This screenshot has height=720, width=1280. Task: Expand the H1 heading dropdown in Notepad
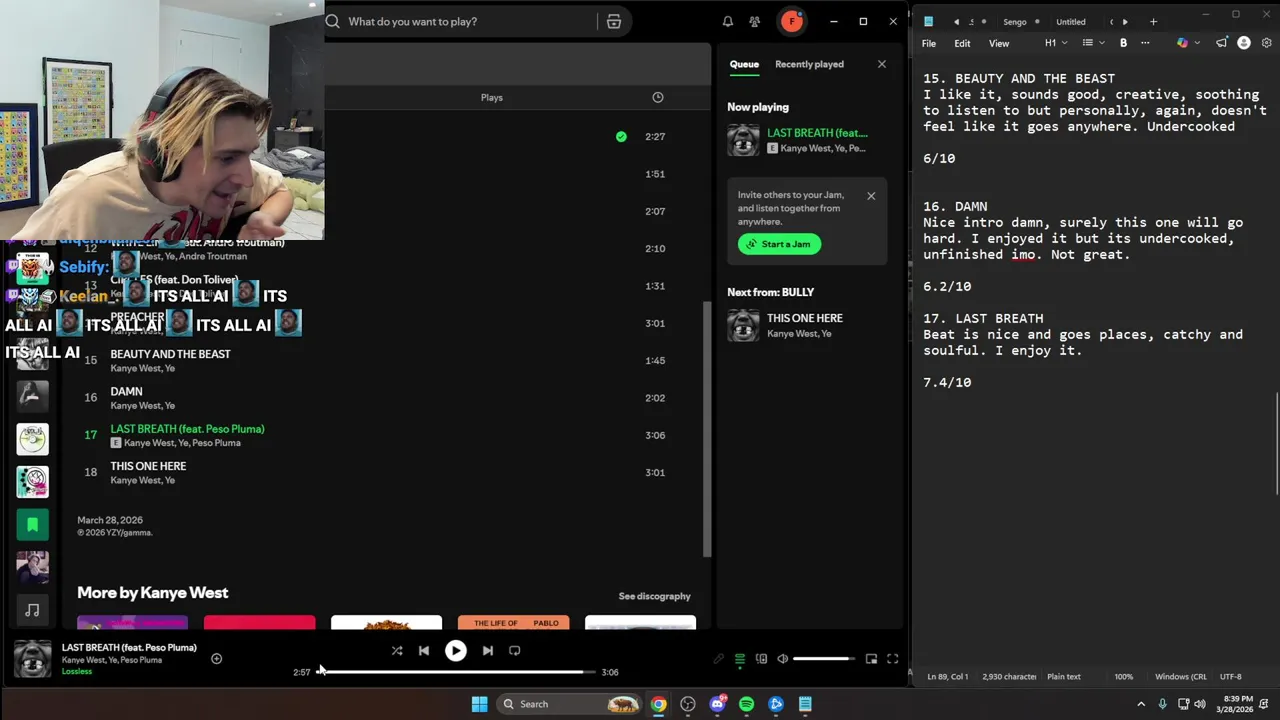tap(1056, 43)
